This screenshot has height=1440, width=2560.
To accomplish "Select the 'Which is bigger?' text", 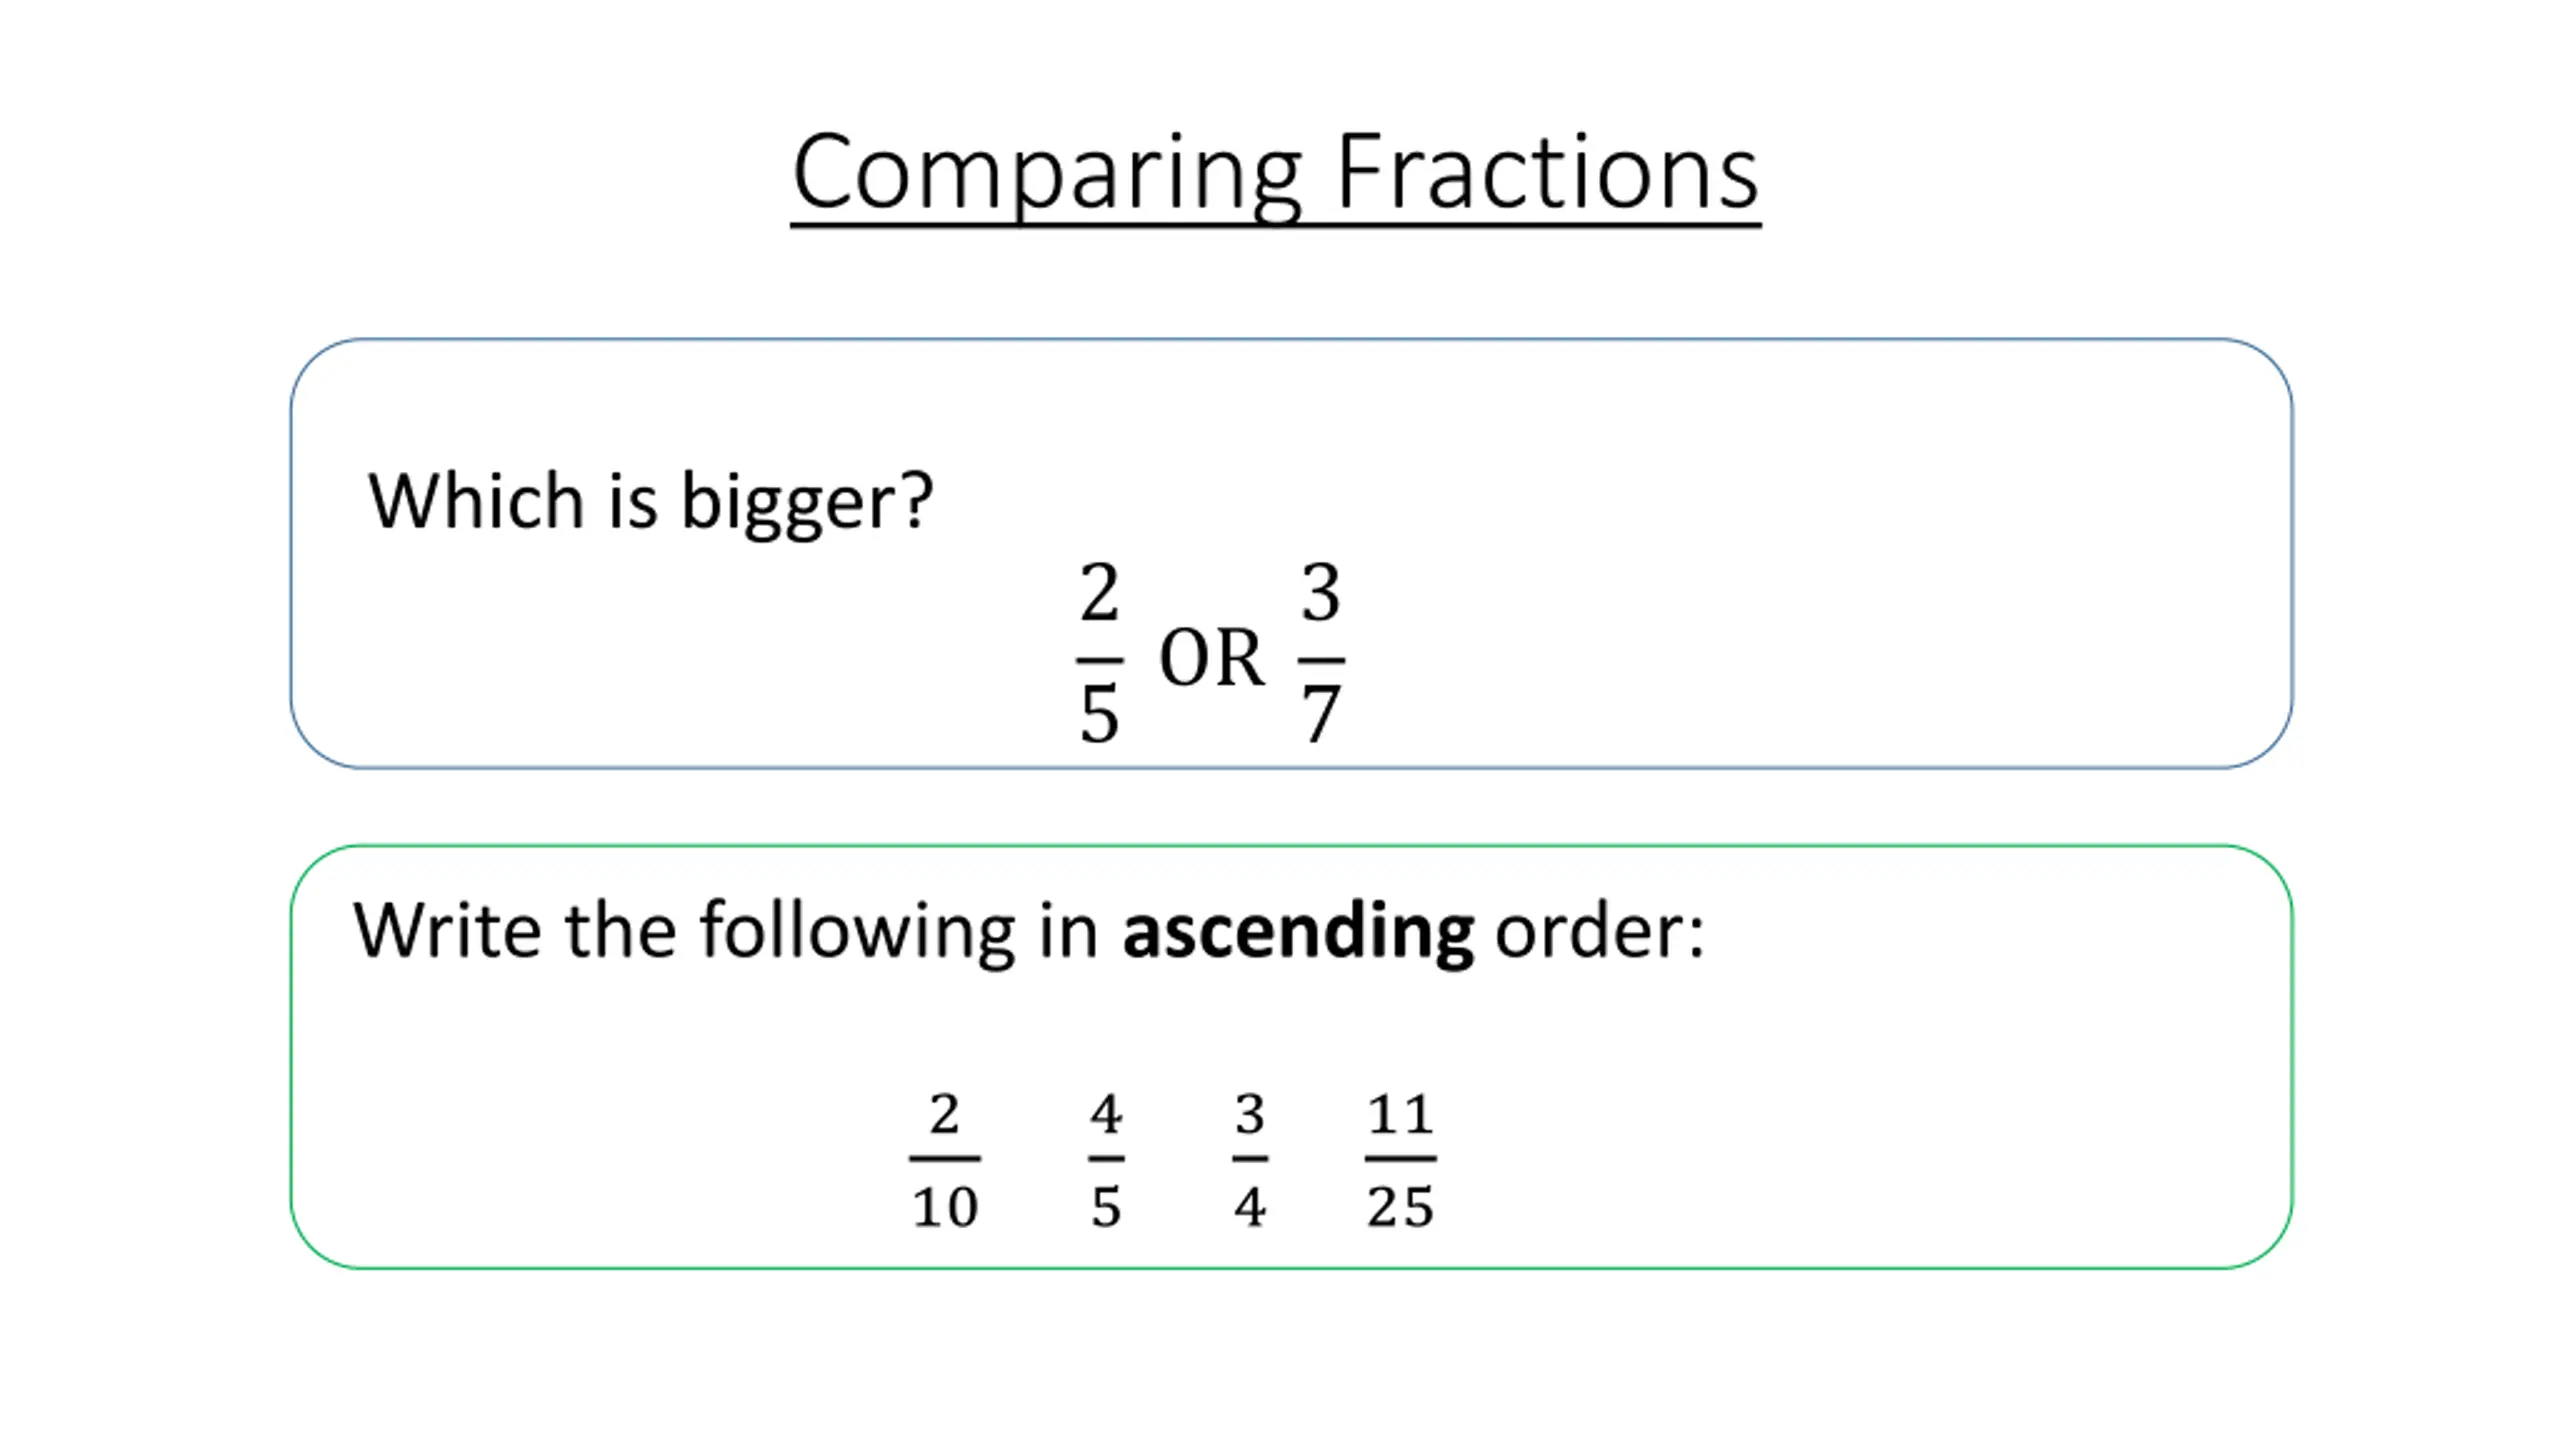I will pyautogui.click(x=650, y=501).
